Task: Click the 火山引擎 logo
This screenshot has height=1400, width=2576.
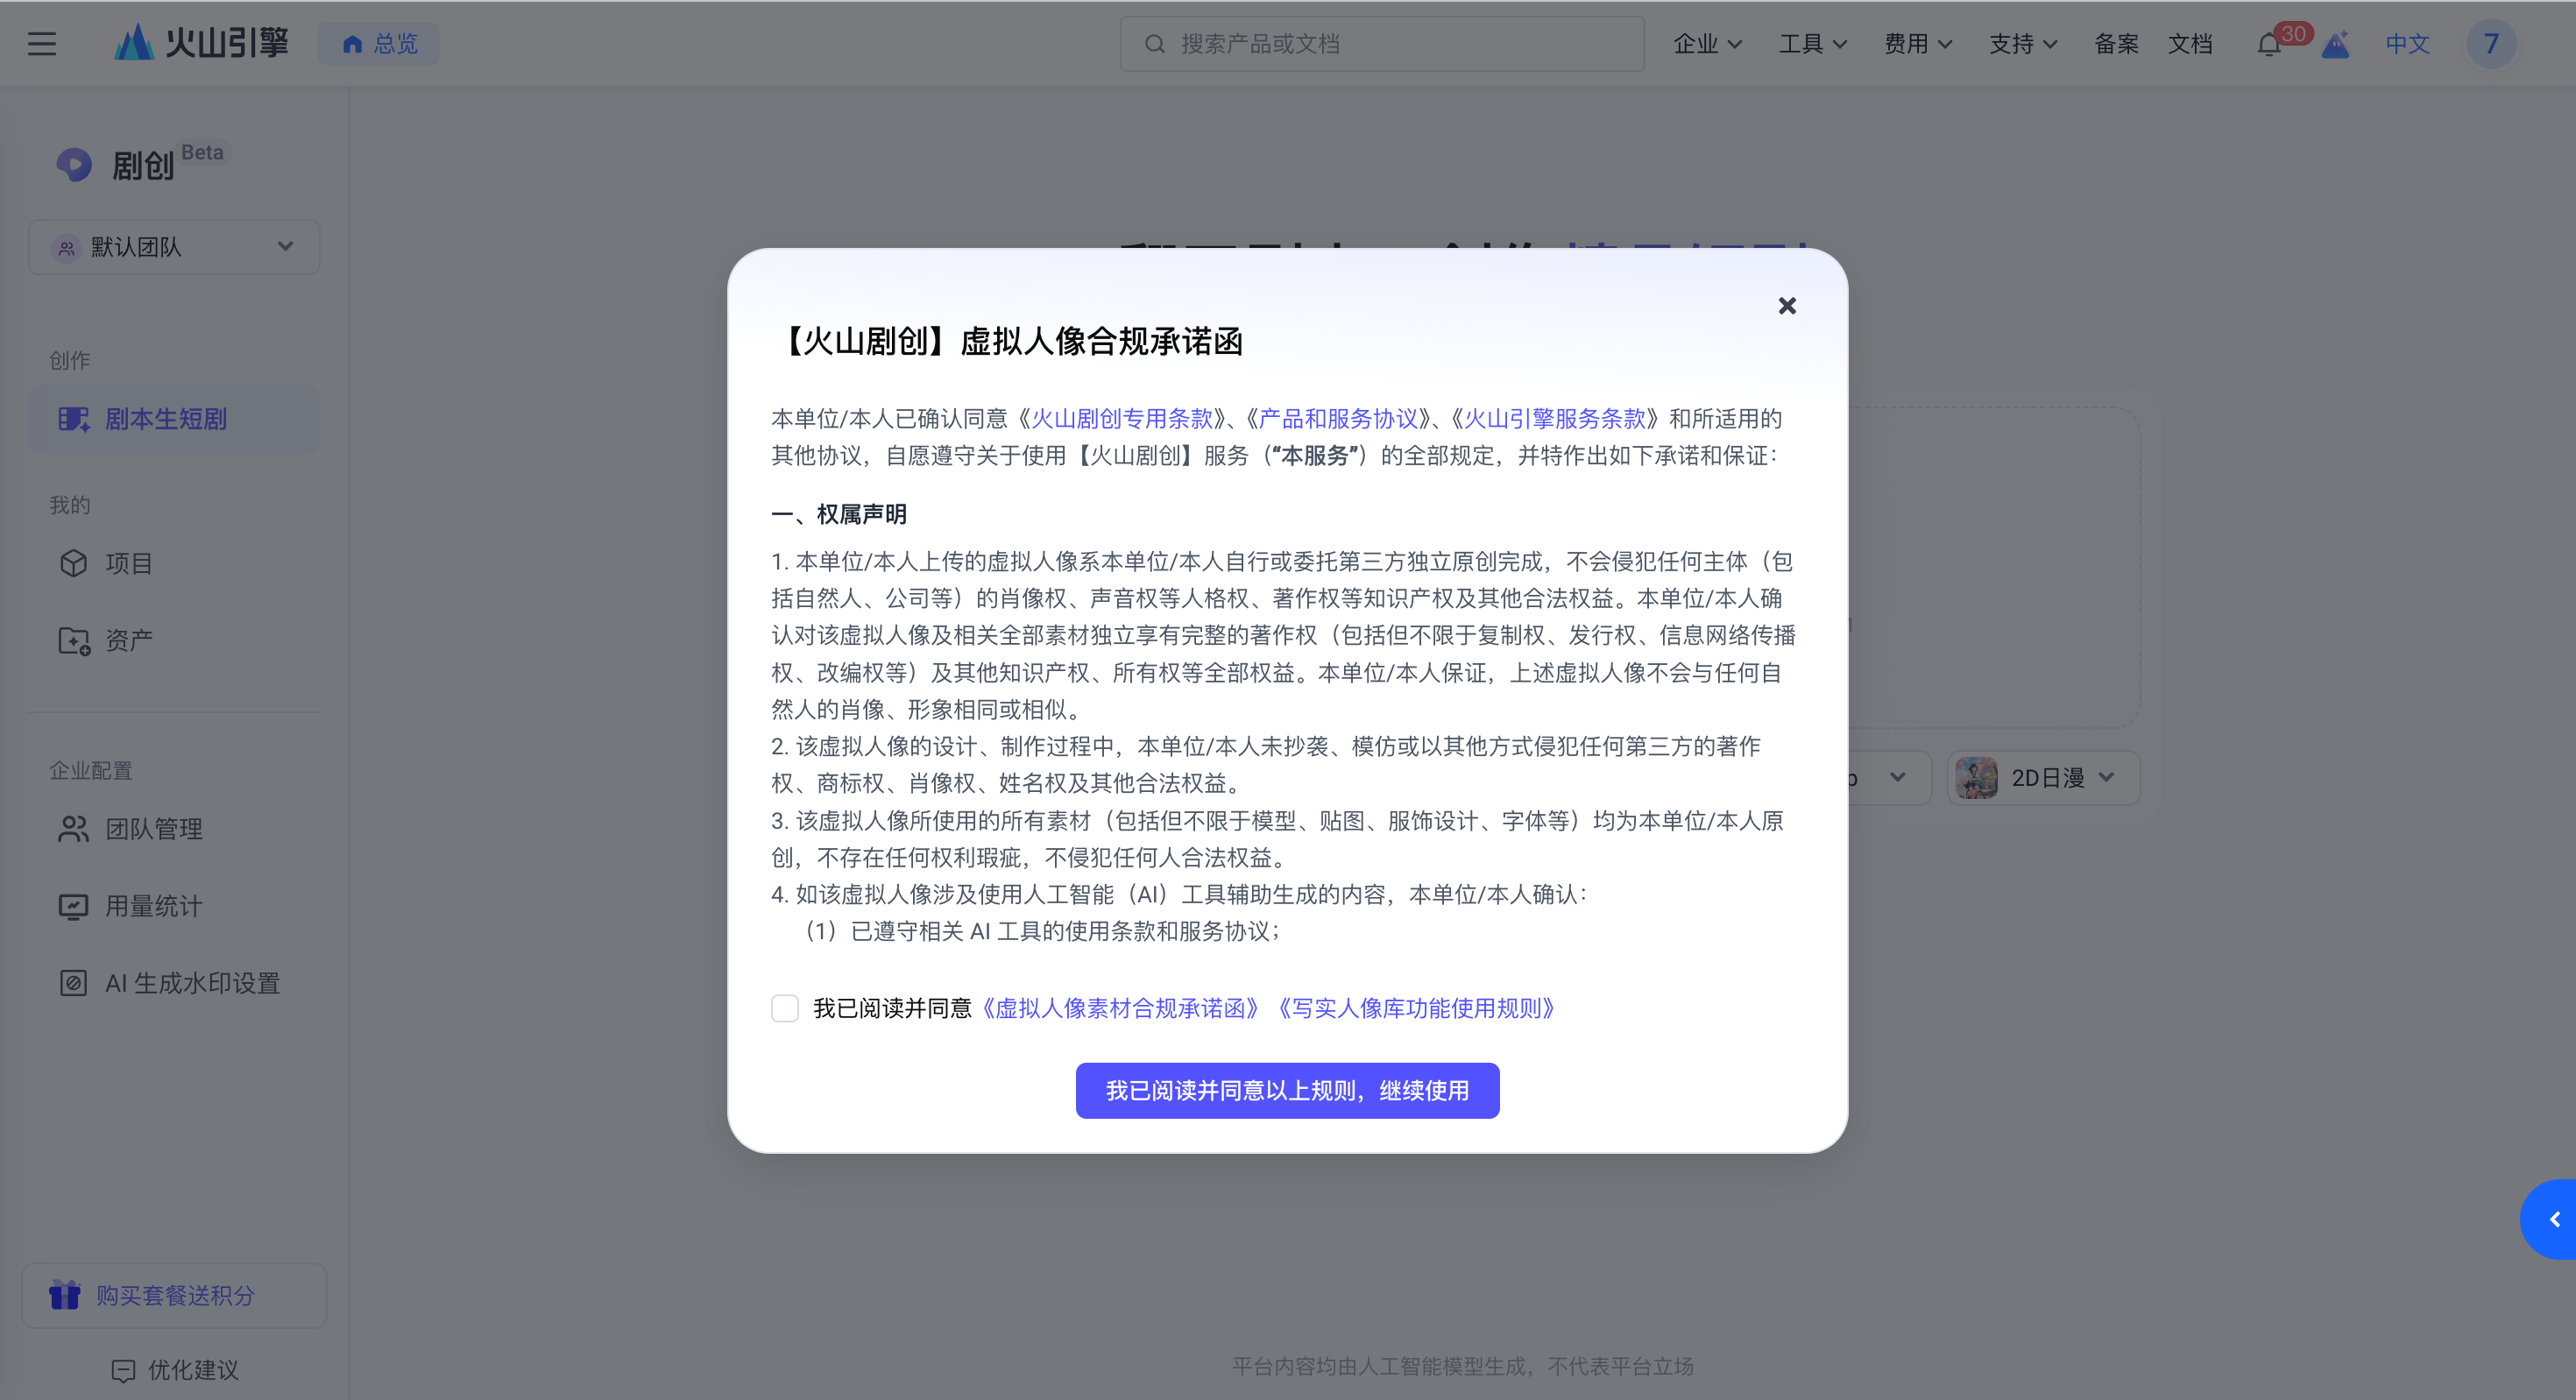Action: coord(201,43)
